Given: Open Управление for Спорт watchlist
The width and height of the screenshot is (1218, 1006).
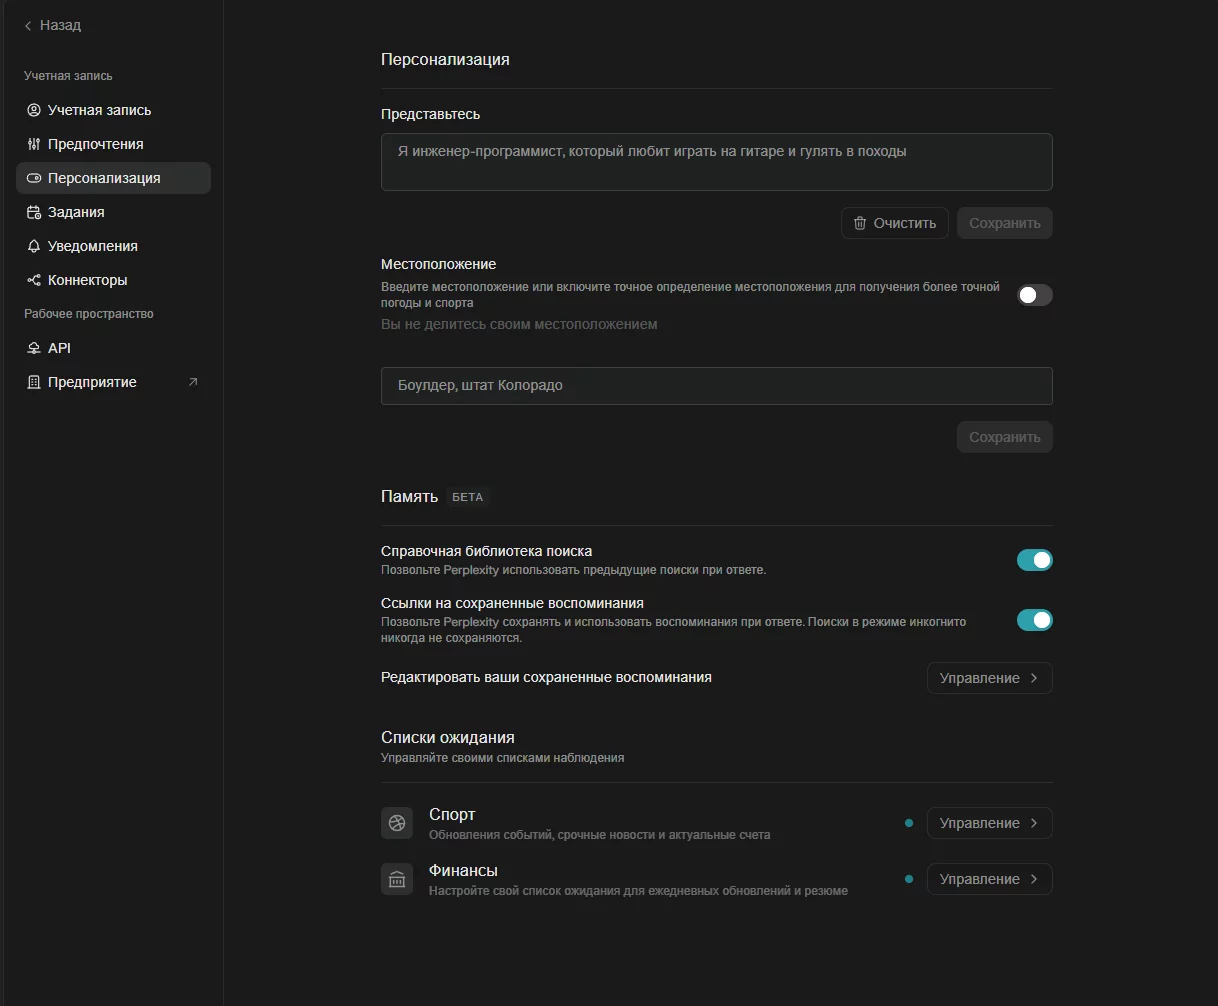Looking at the screenshot, I should coord(989,823).
